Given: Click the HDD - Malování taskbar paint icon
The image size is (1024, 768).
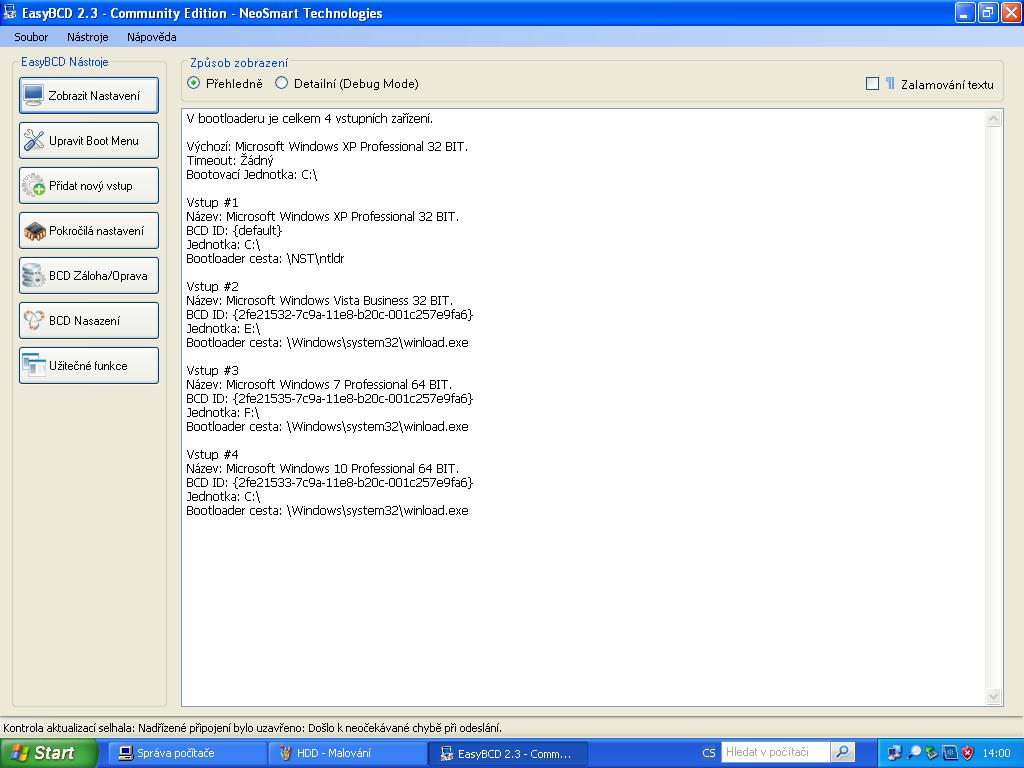Looking at the screenshot, I should coord(285,753).
